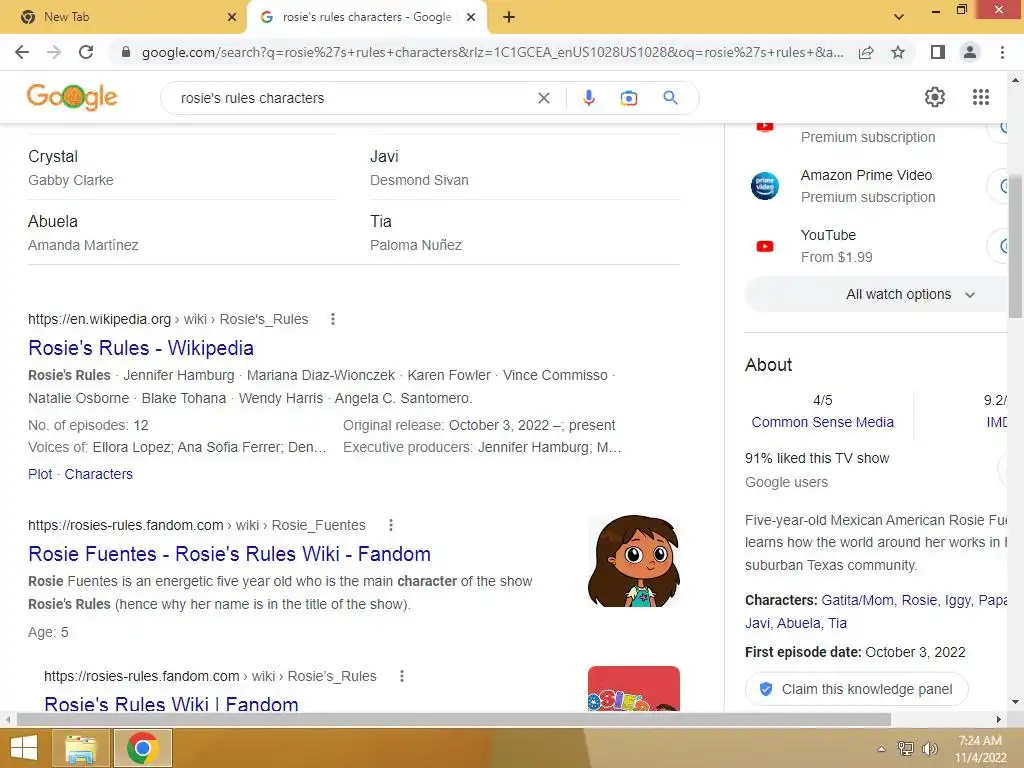This screenshot has height=768, width=1024.
Task: Open File Explorer from taskbar
Action: 82,748
